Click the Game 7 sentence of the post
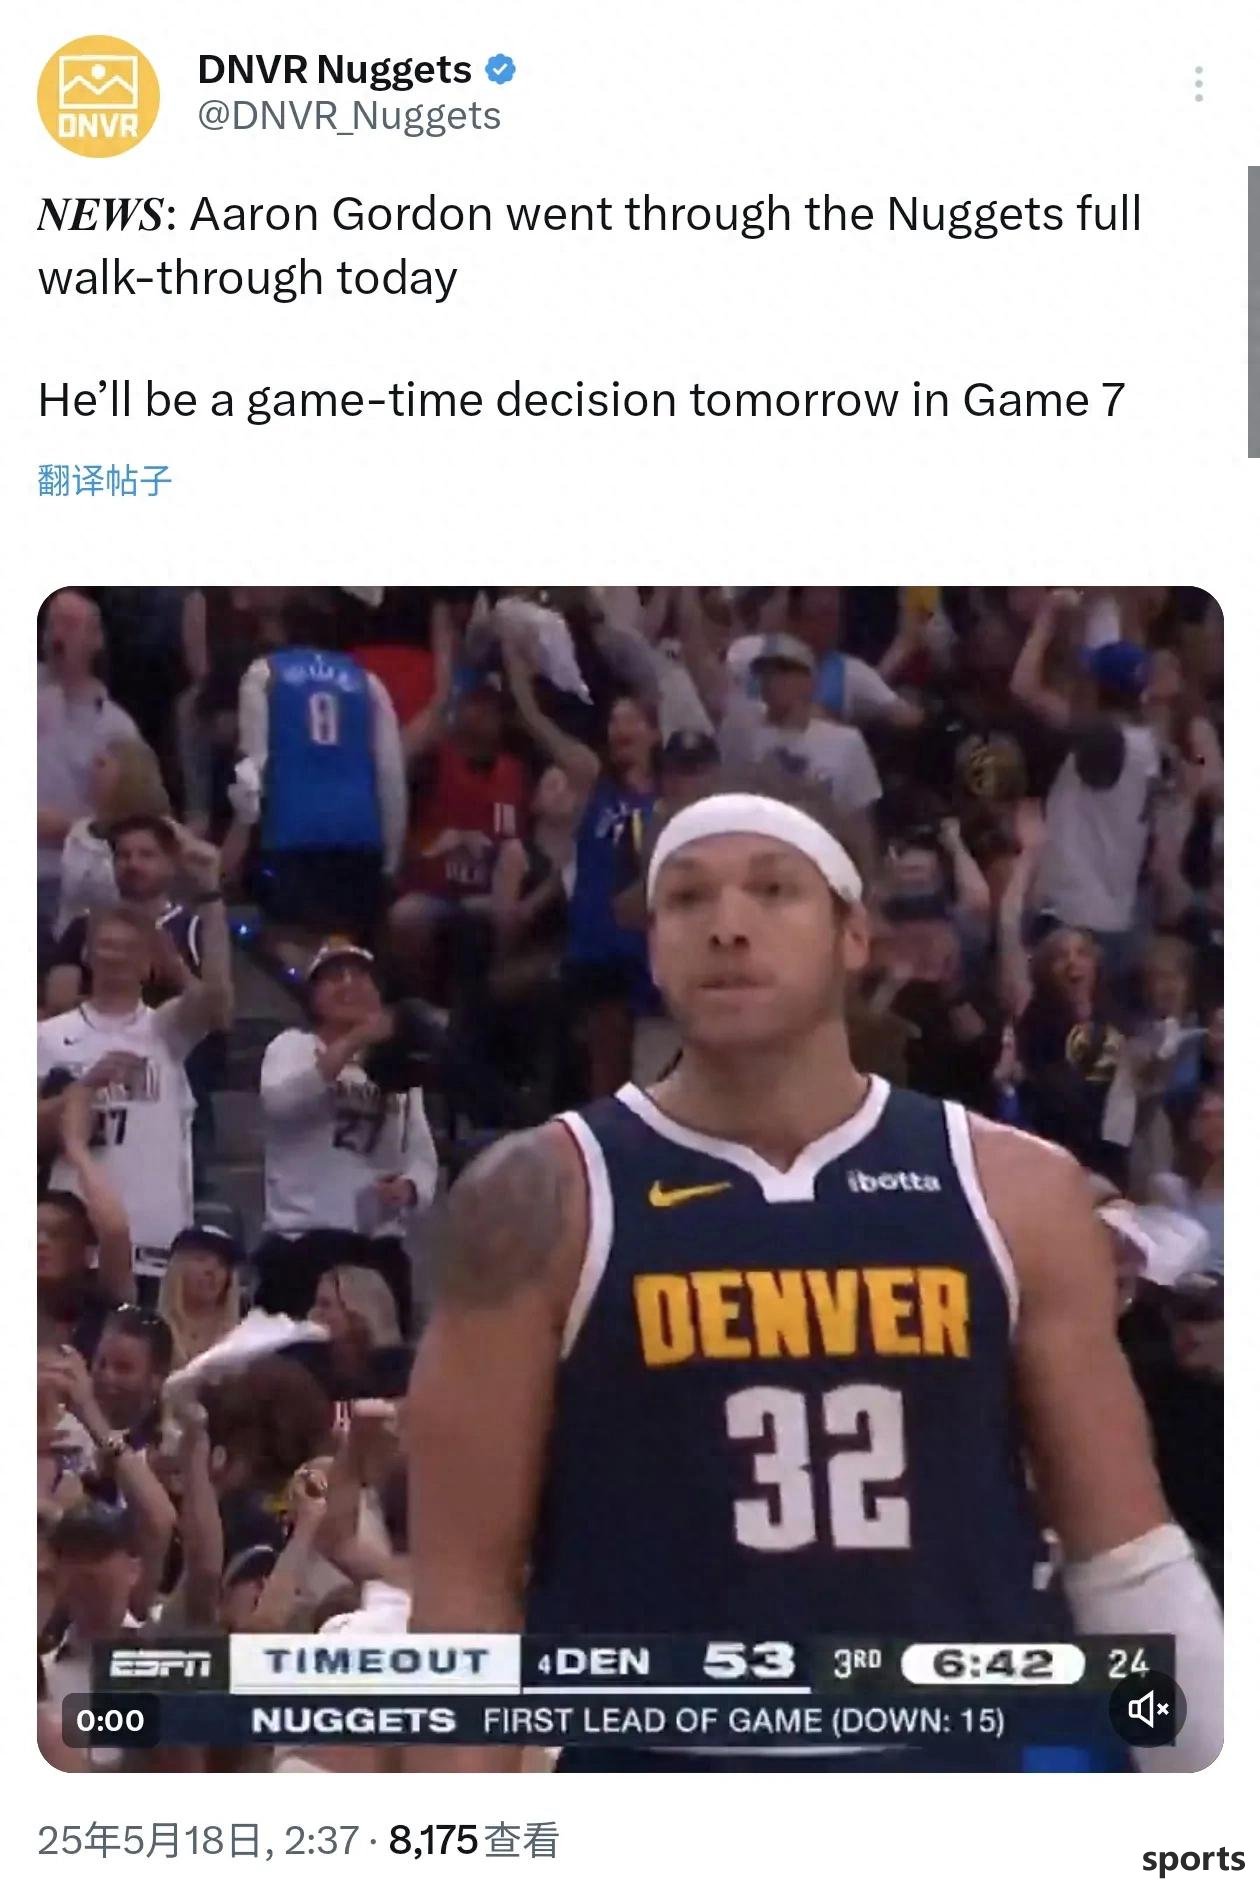1260x1891 pixels. coord(581,400)
